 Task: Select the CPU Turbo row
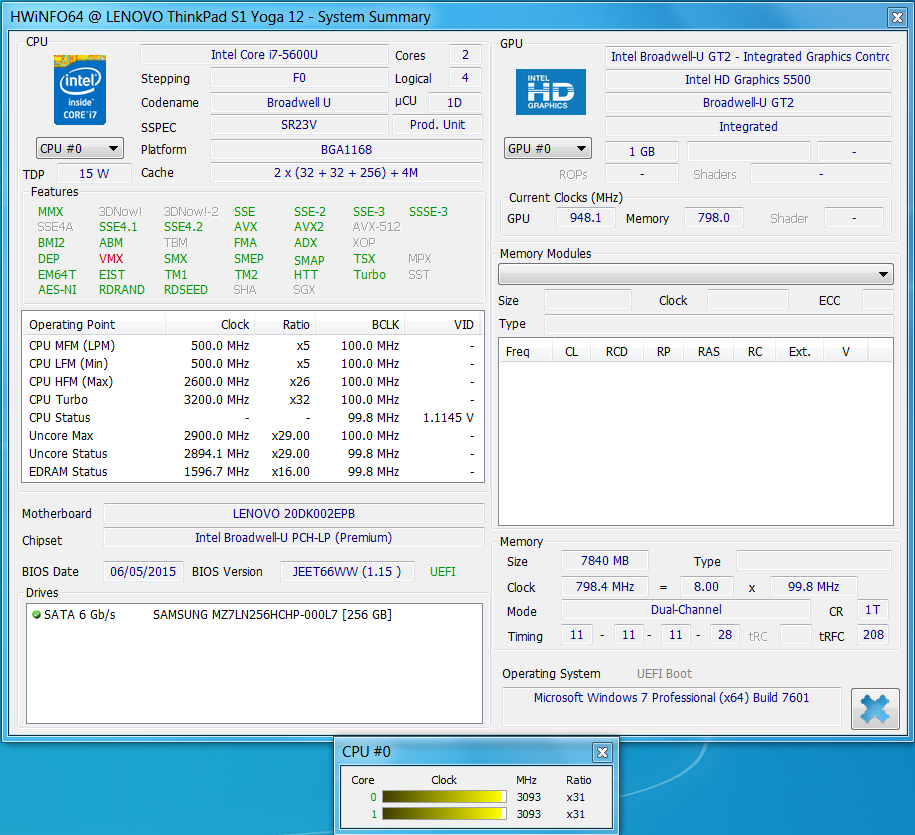coord(253,400)
